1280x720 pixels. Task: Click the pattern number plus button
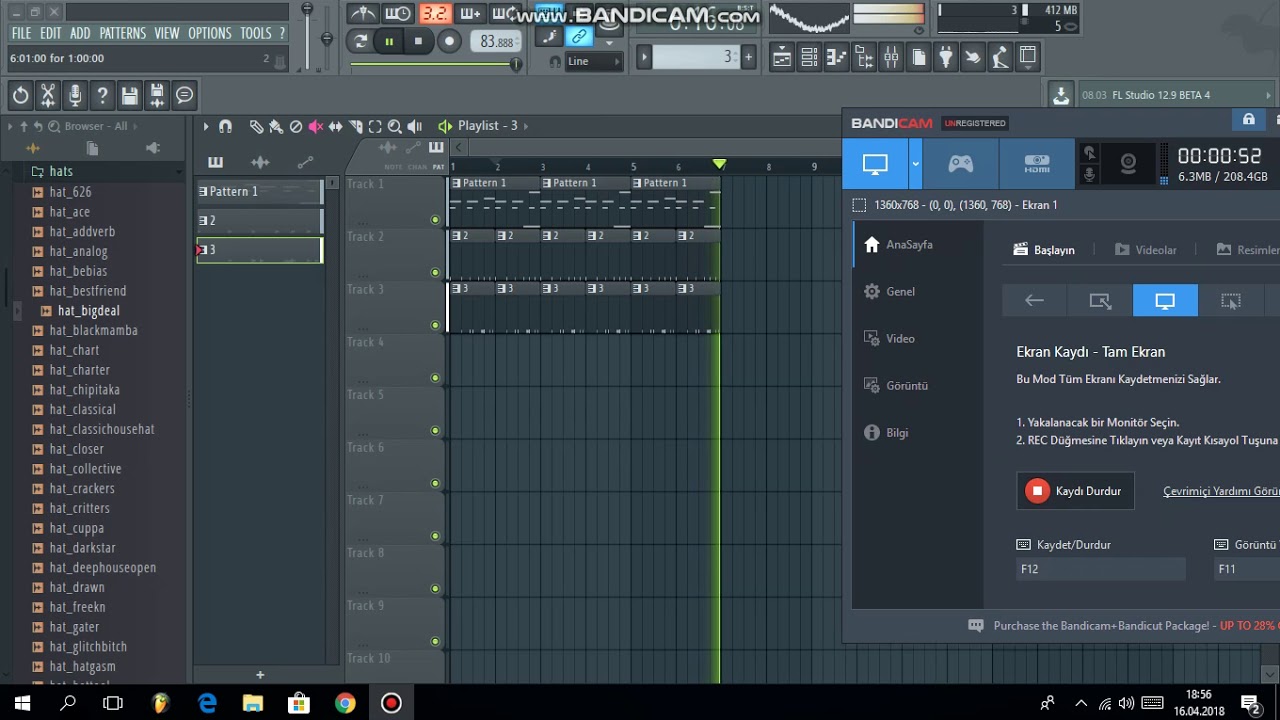pyautogui.click(x=748, y=57)
